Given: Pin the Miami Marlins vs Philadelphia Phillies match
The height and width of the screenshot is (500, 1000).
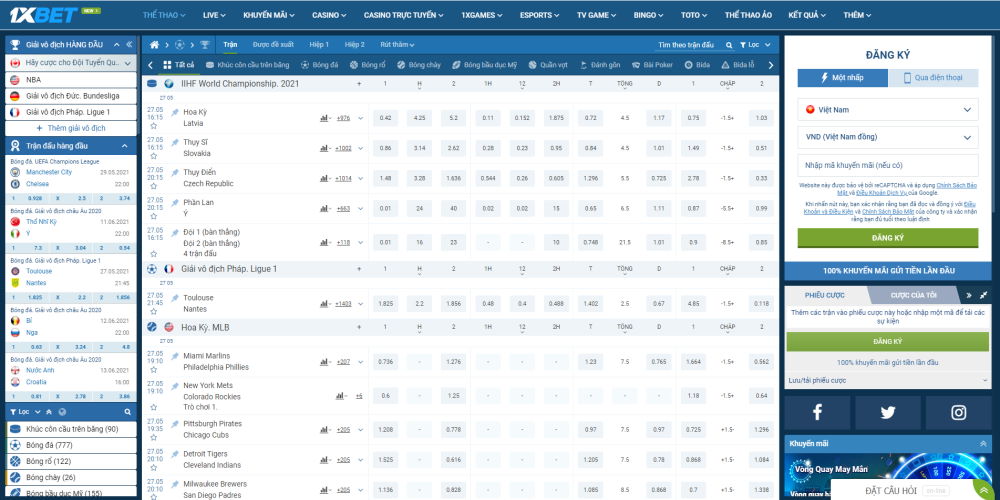Looking at the screenshot, I should pos(175,356).
